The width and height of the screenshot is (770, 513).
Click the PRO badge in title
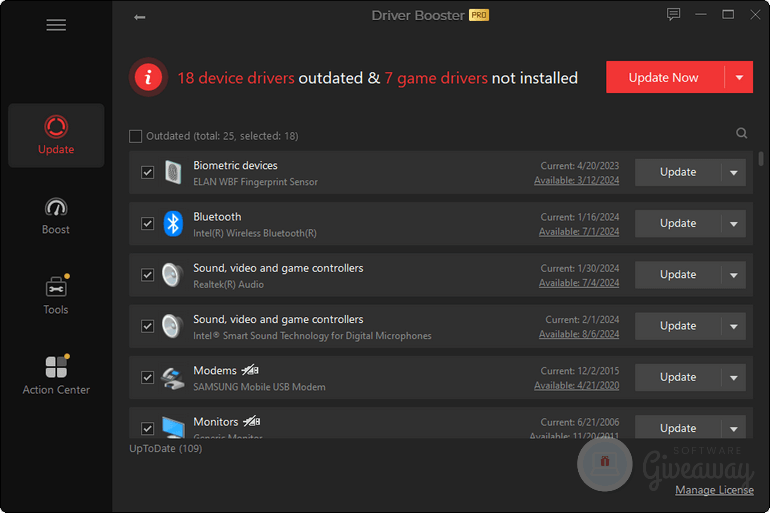[479, 15]
